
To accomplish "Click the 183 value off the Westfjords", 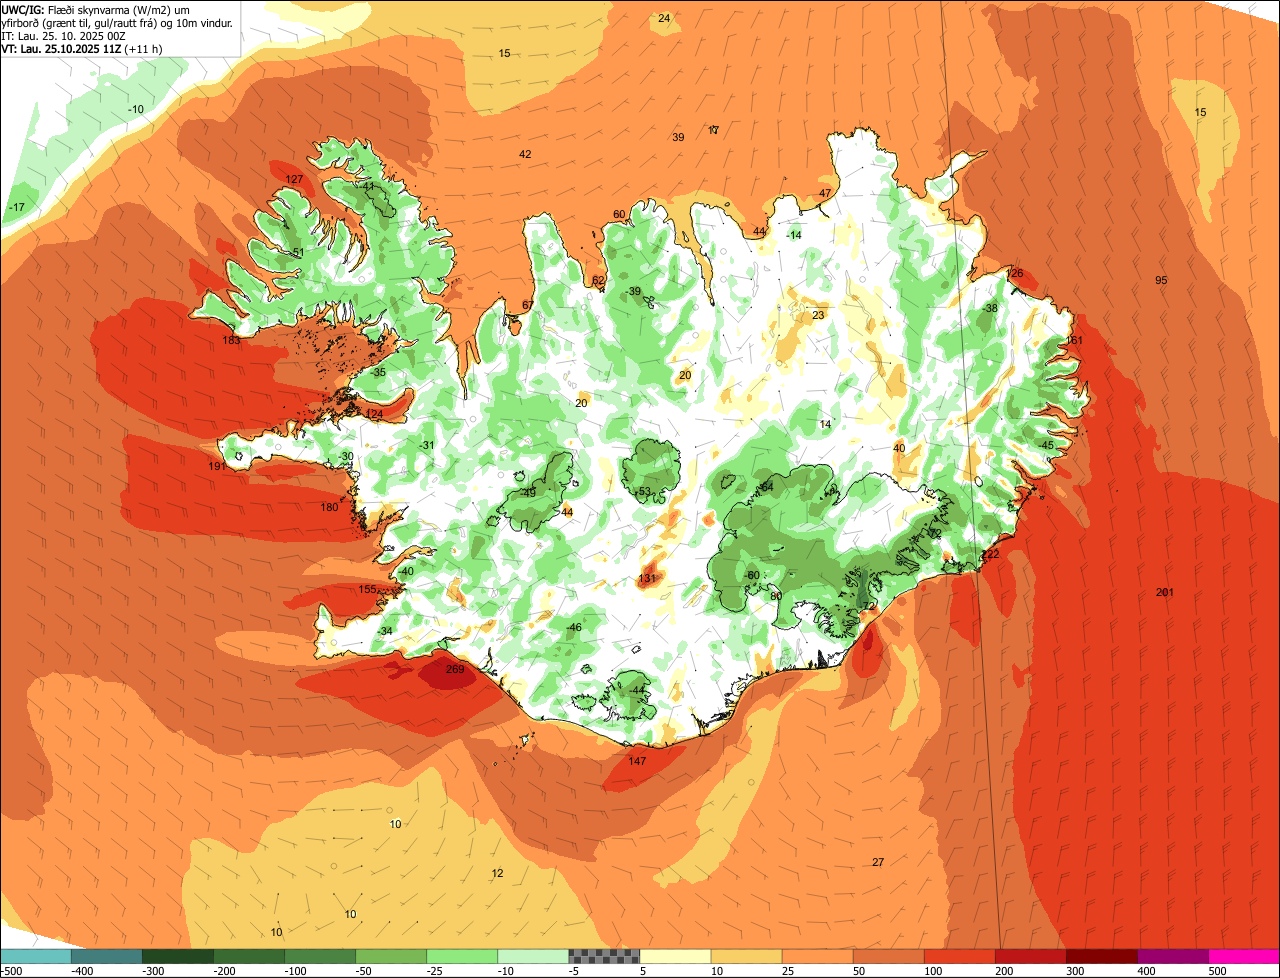I will tap(231, 340).
